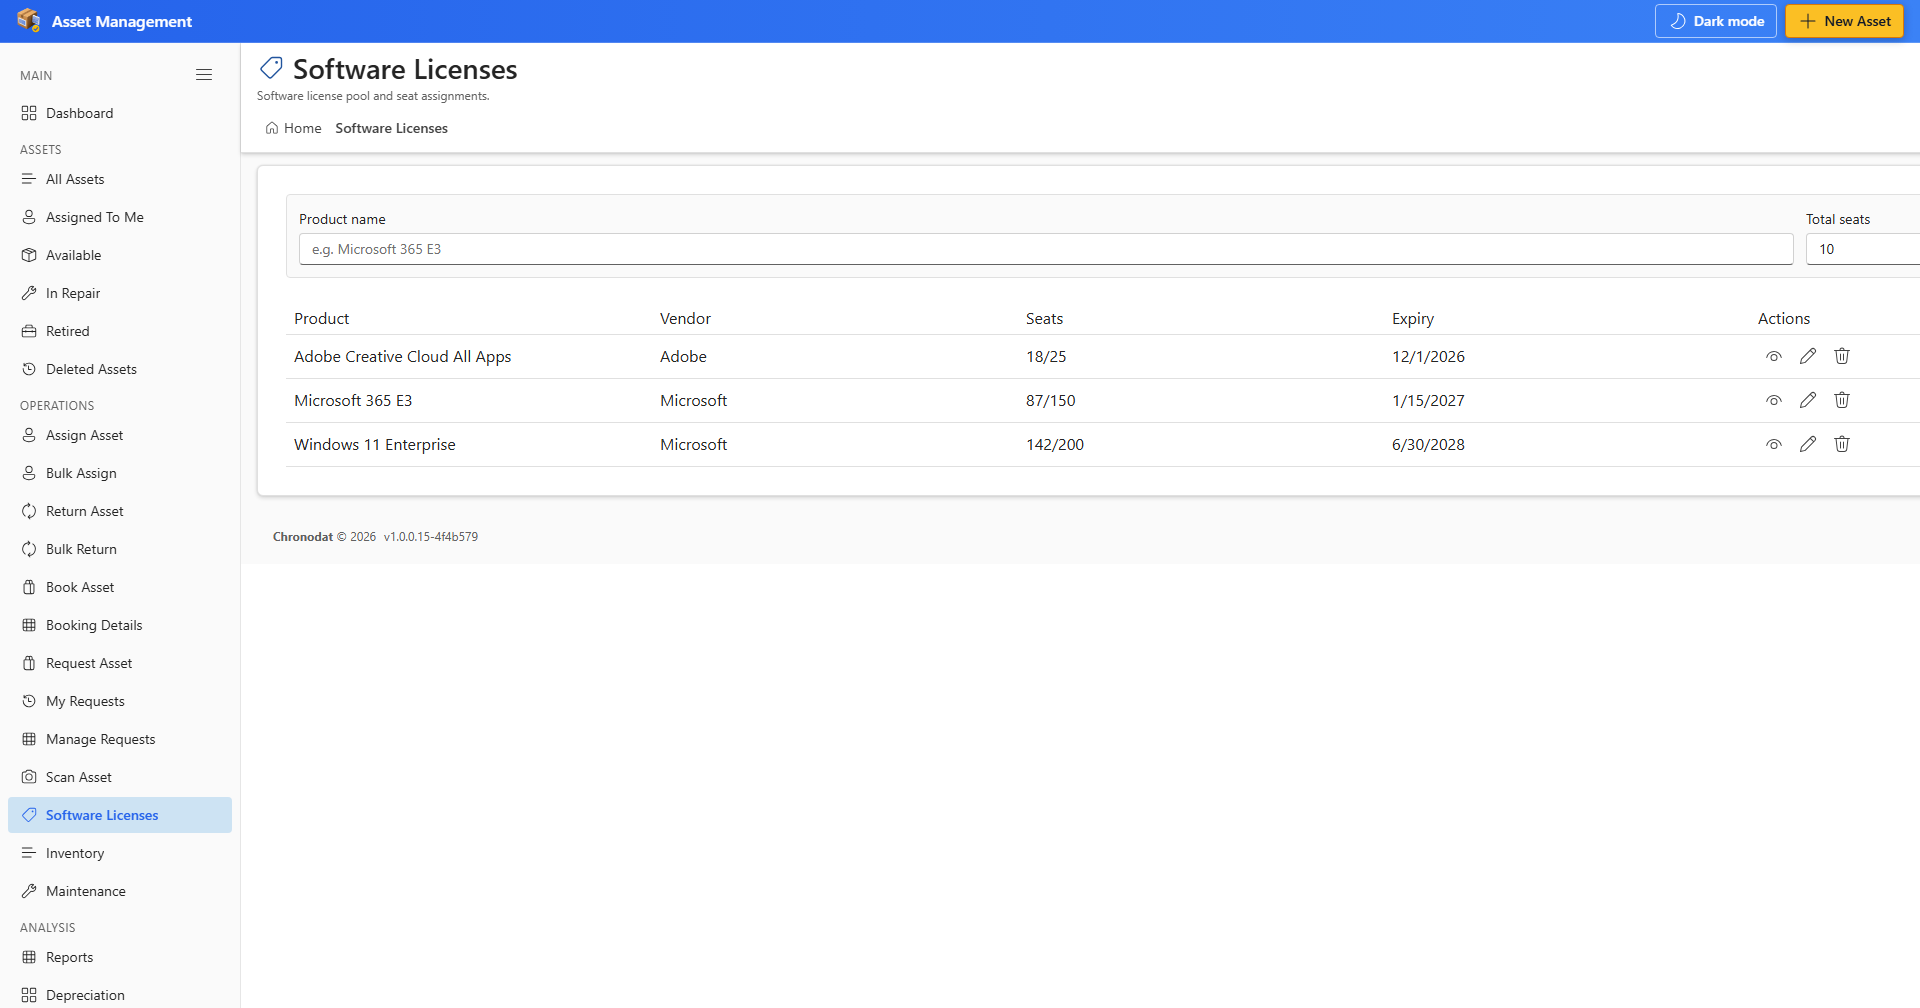
Task: Open Dashboard from sidebar
Action: [120, 113]
